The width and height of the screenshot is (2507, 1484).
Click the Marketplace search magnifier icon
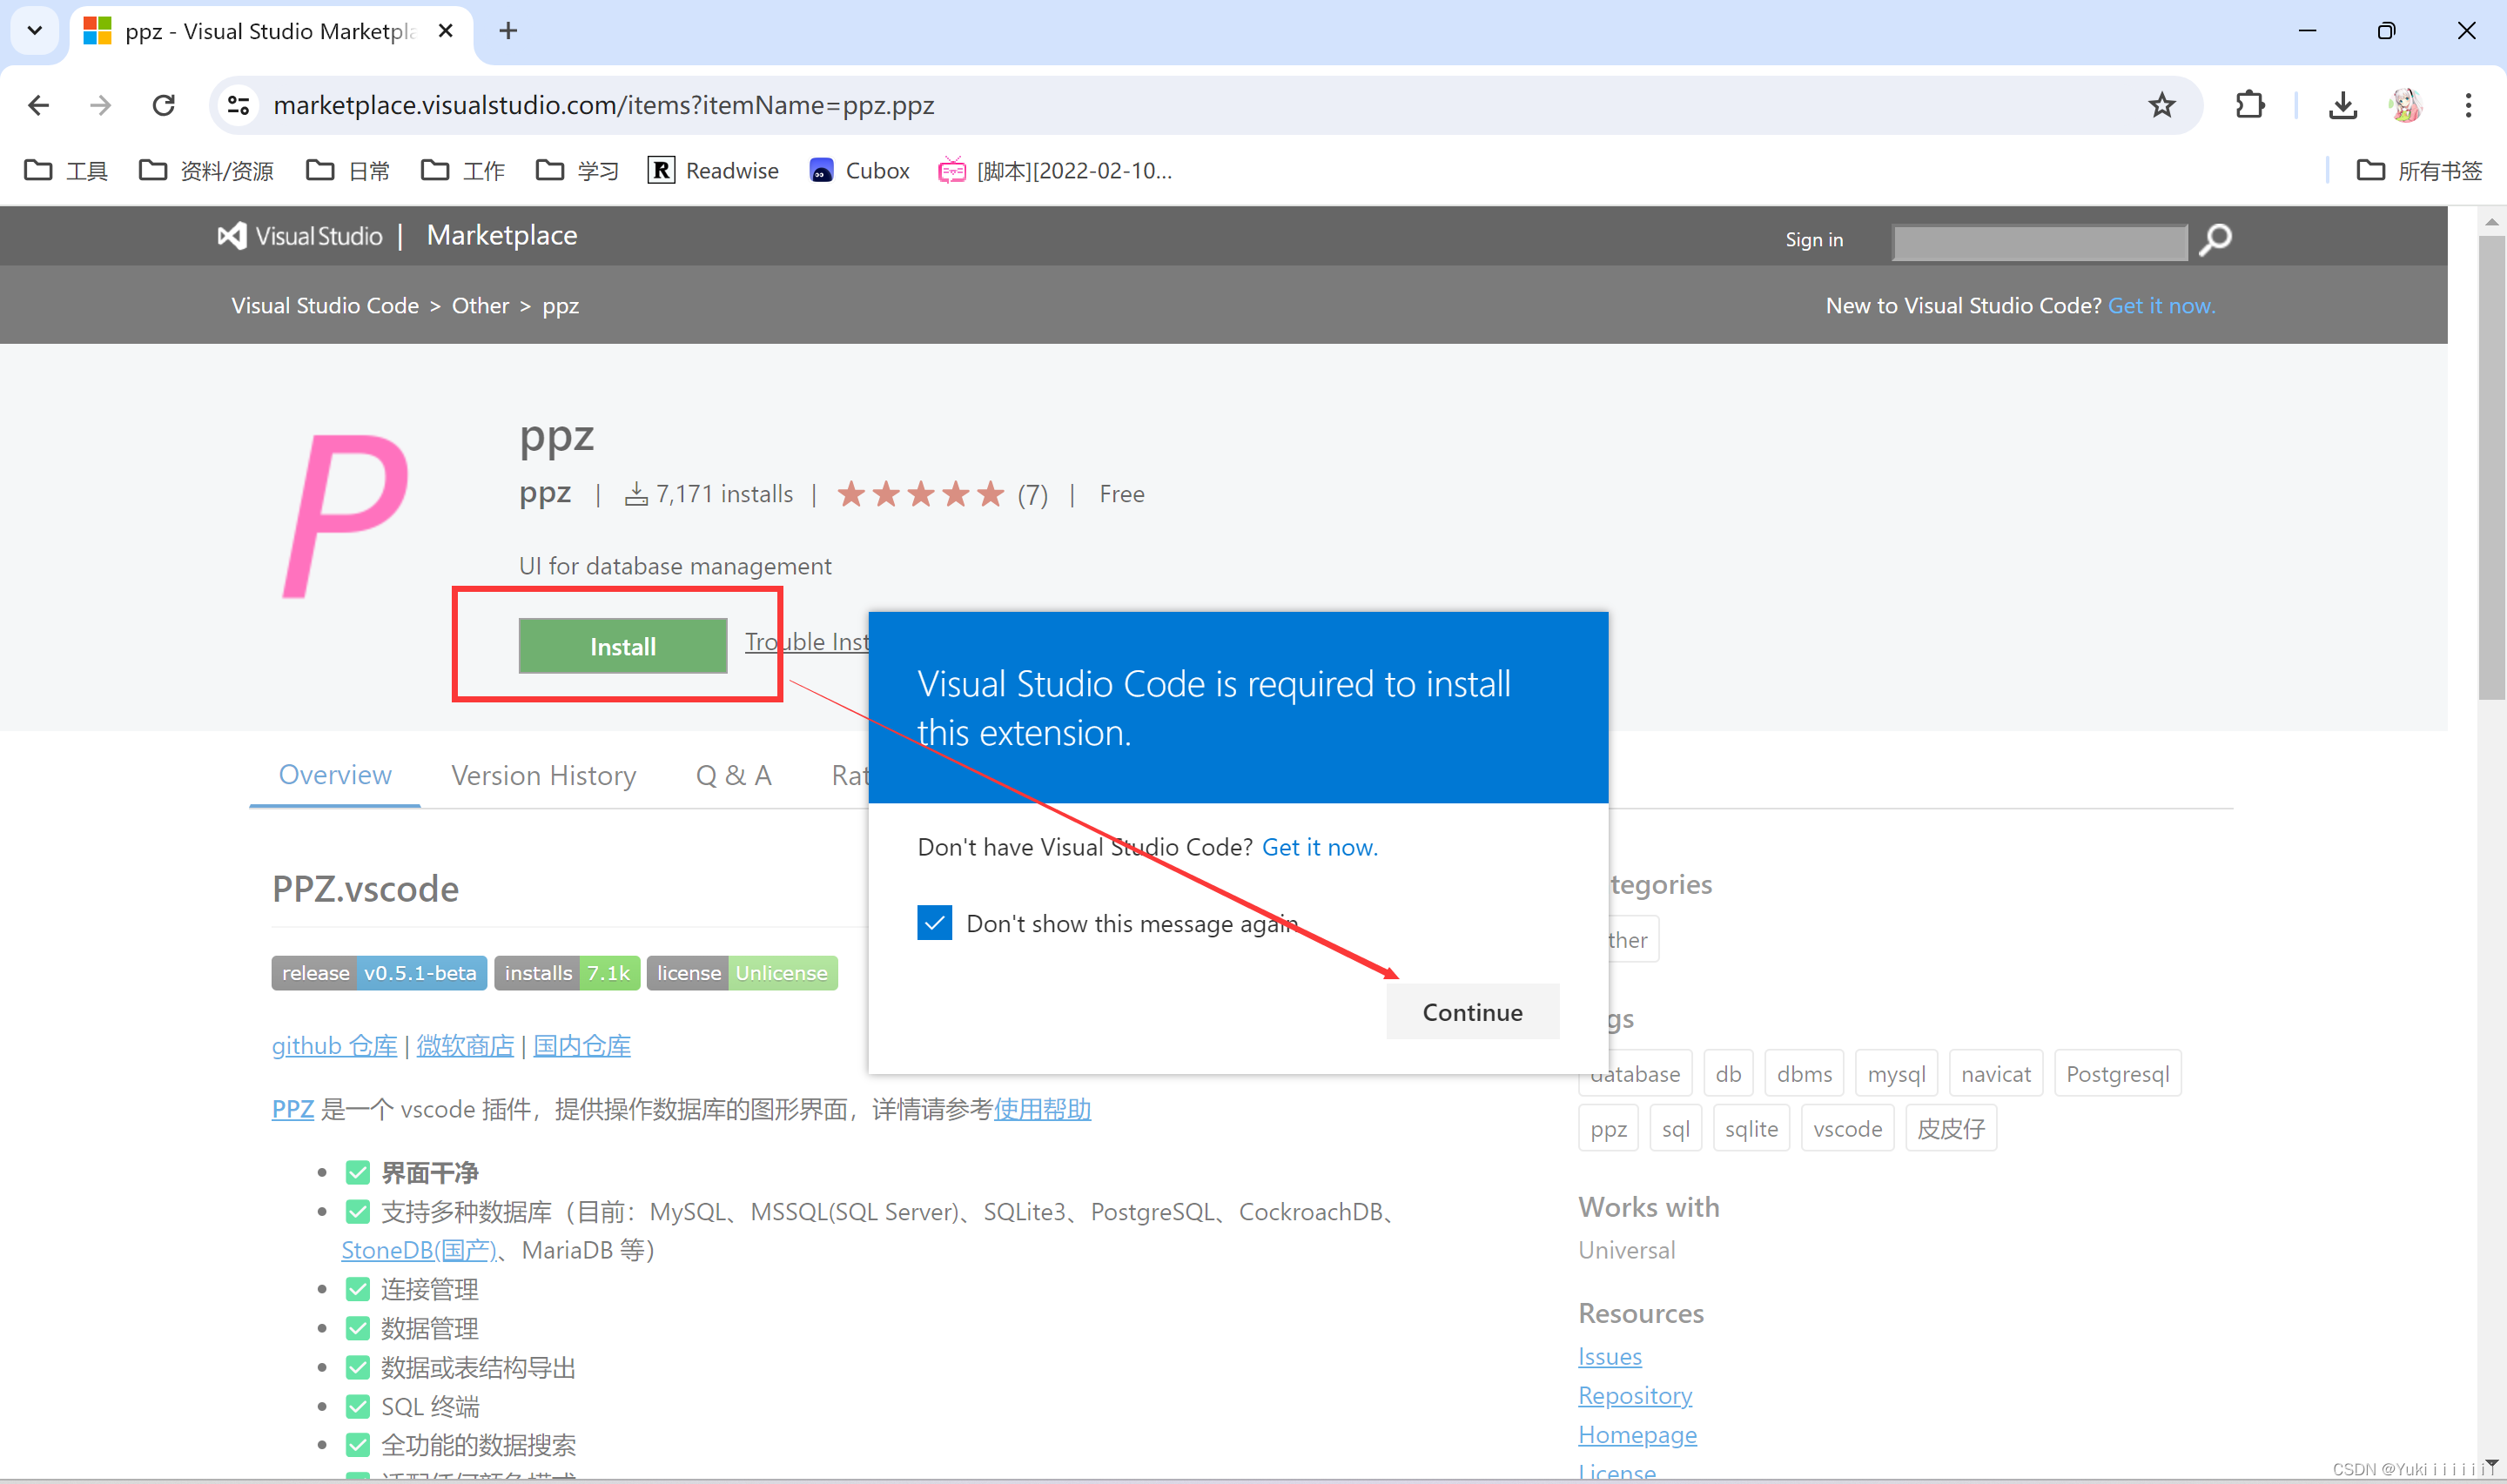(x=2215, y=240)
